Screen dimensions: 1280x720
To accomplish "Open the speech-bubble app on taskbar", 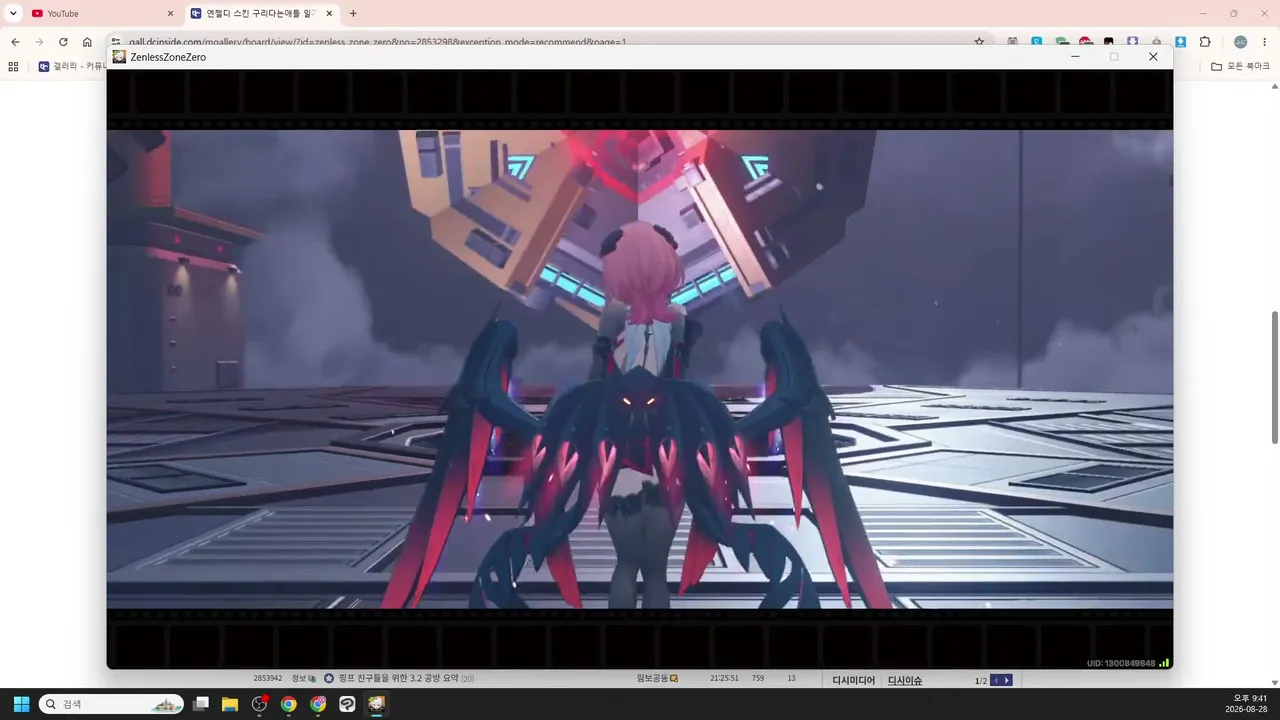I will (347, 704).
